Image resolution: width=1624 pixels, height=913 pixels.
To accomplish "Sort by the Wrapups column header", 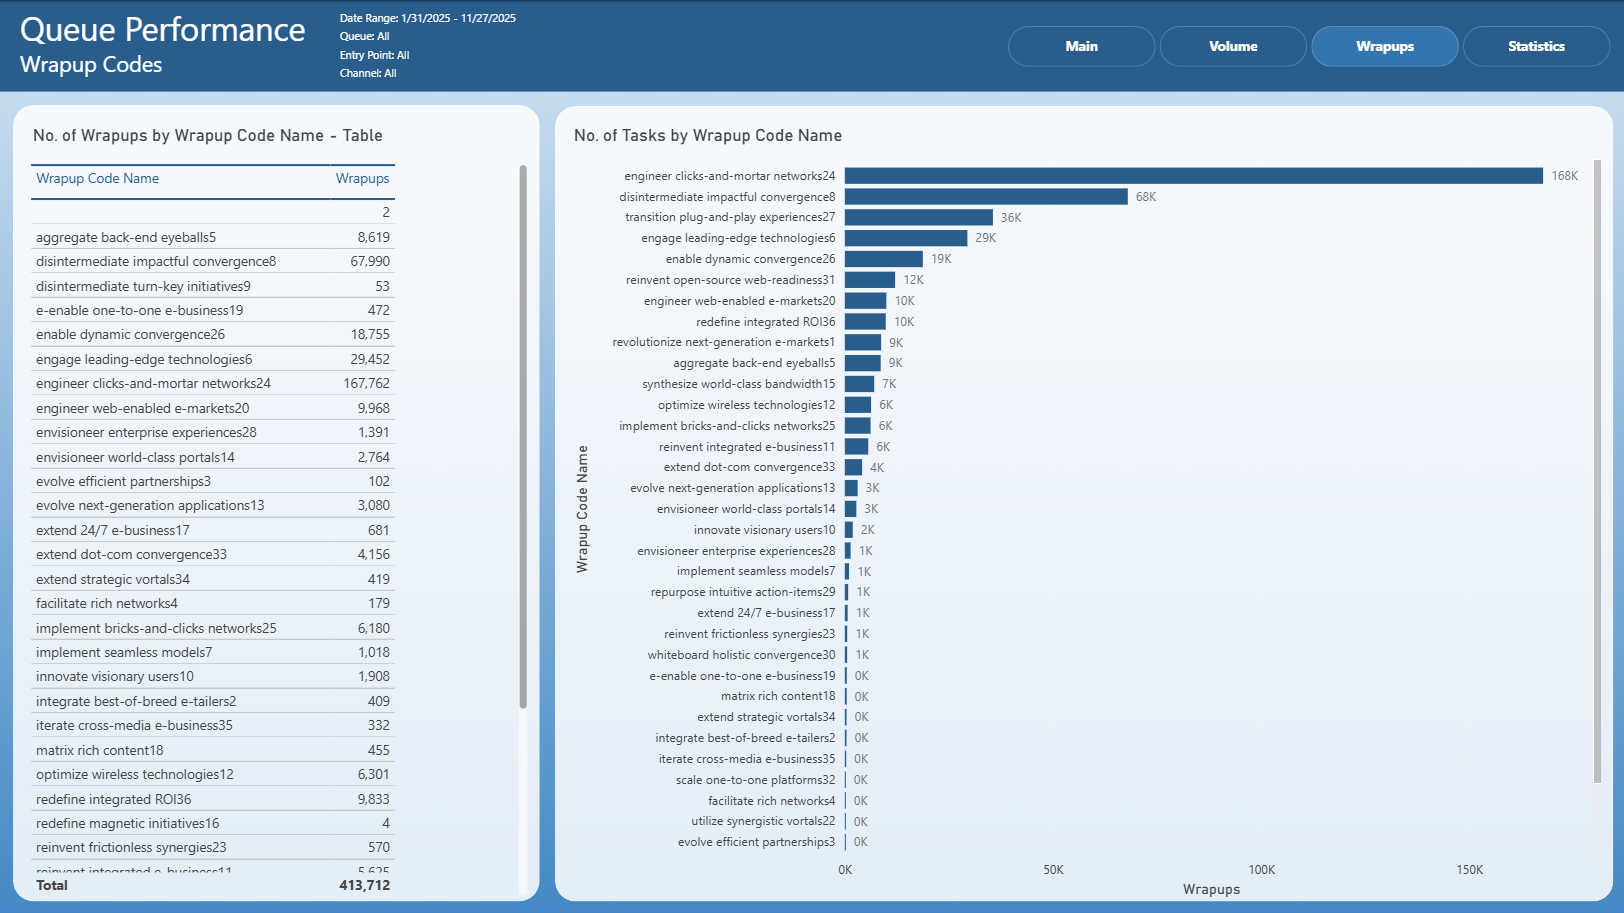I will pos(362,179).
